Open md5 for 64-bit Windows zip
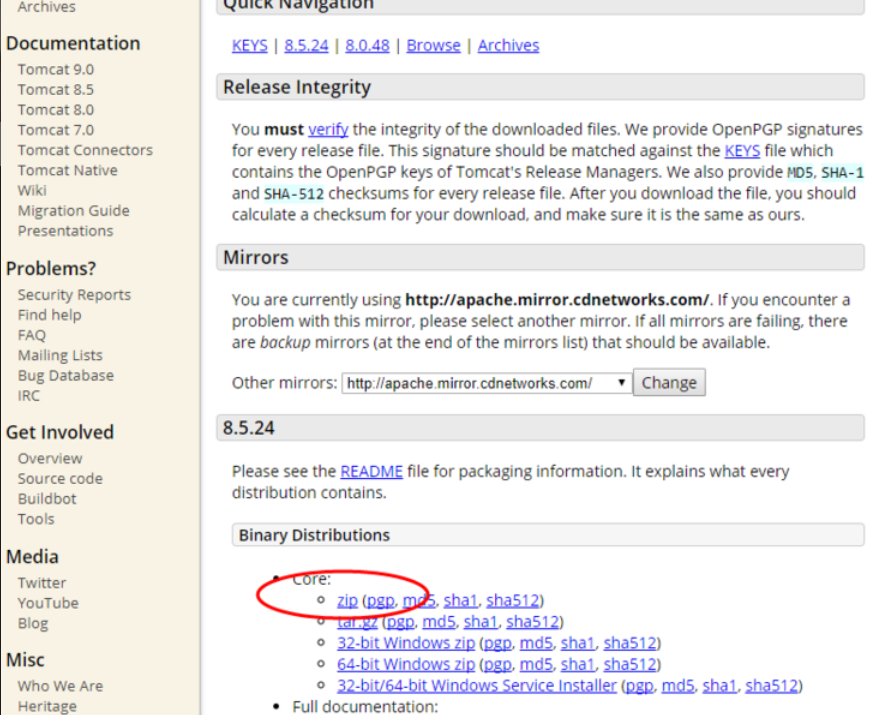Screen dimensions: 873x715 536,664
